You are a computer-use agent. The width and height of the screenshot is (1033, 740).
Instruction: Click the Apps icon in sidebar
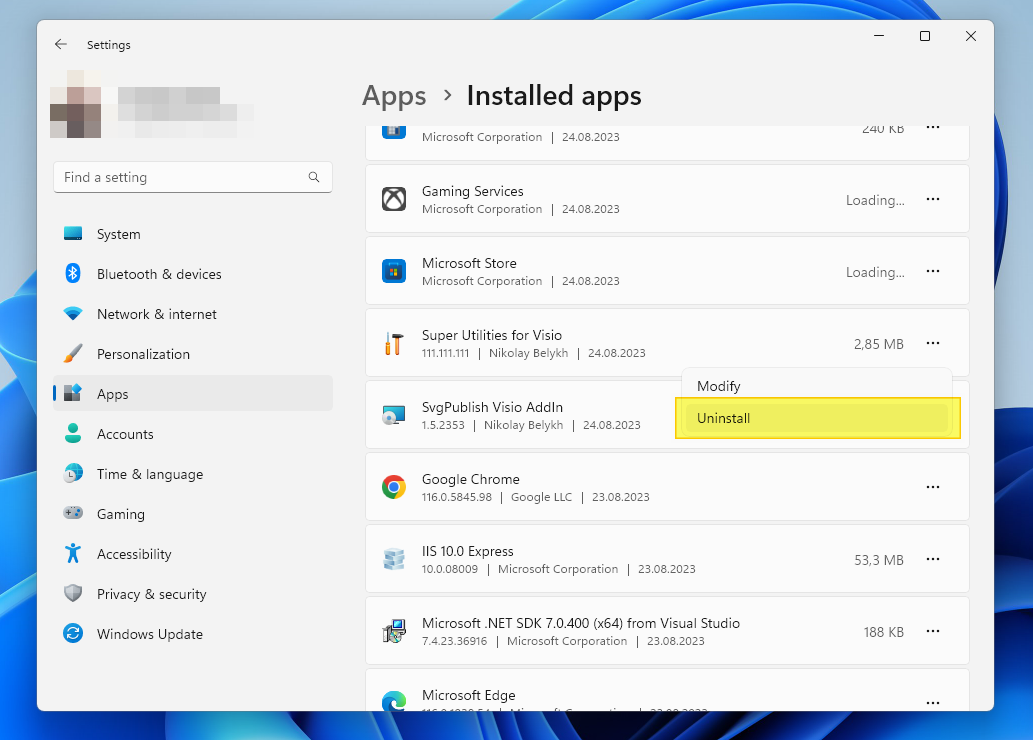click(73, 393)
